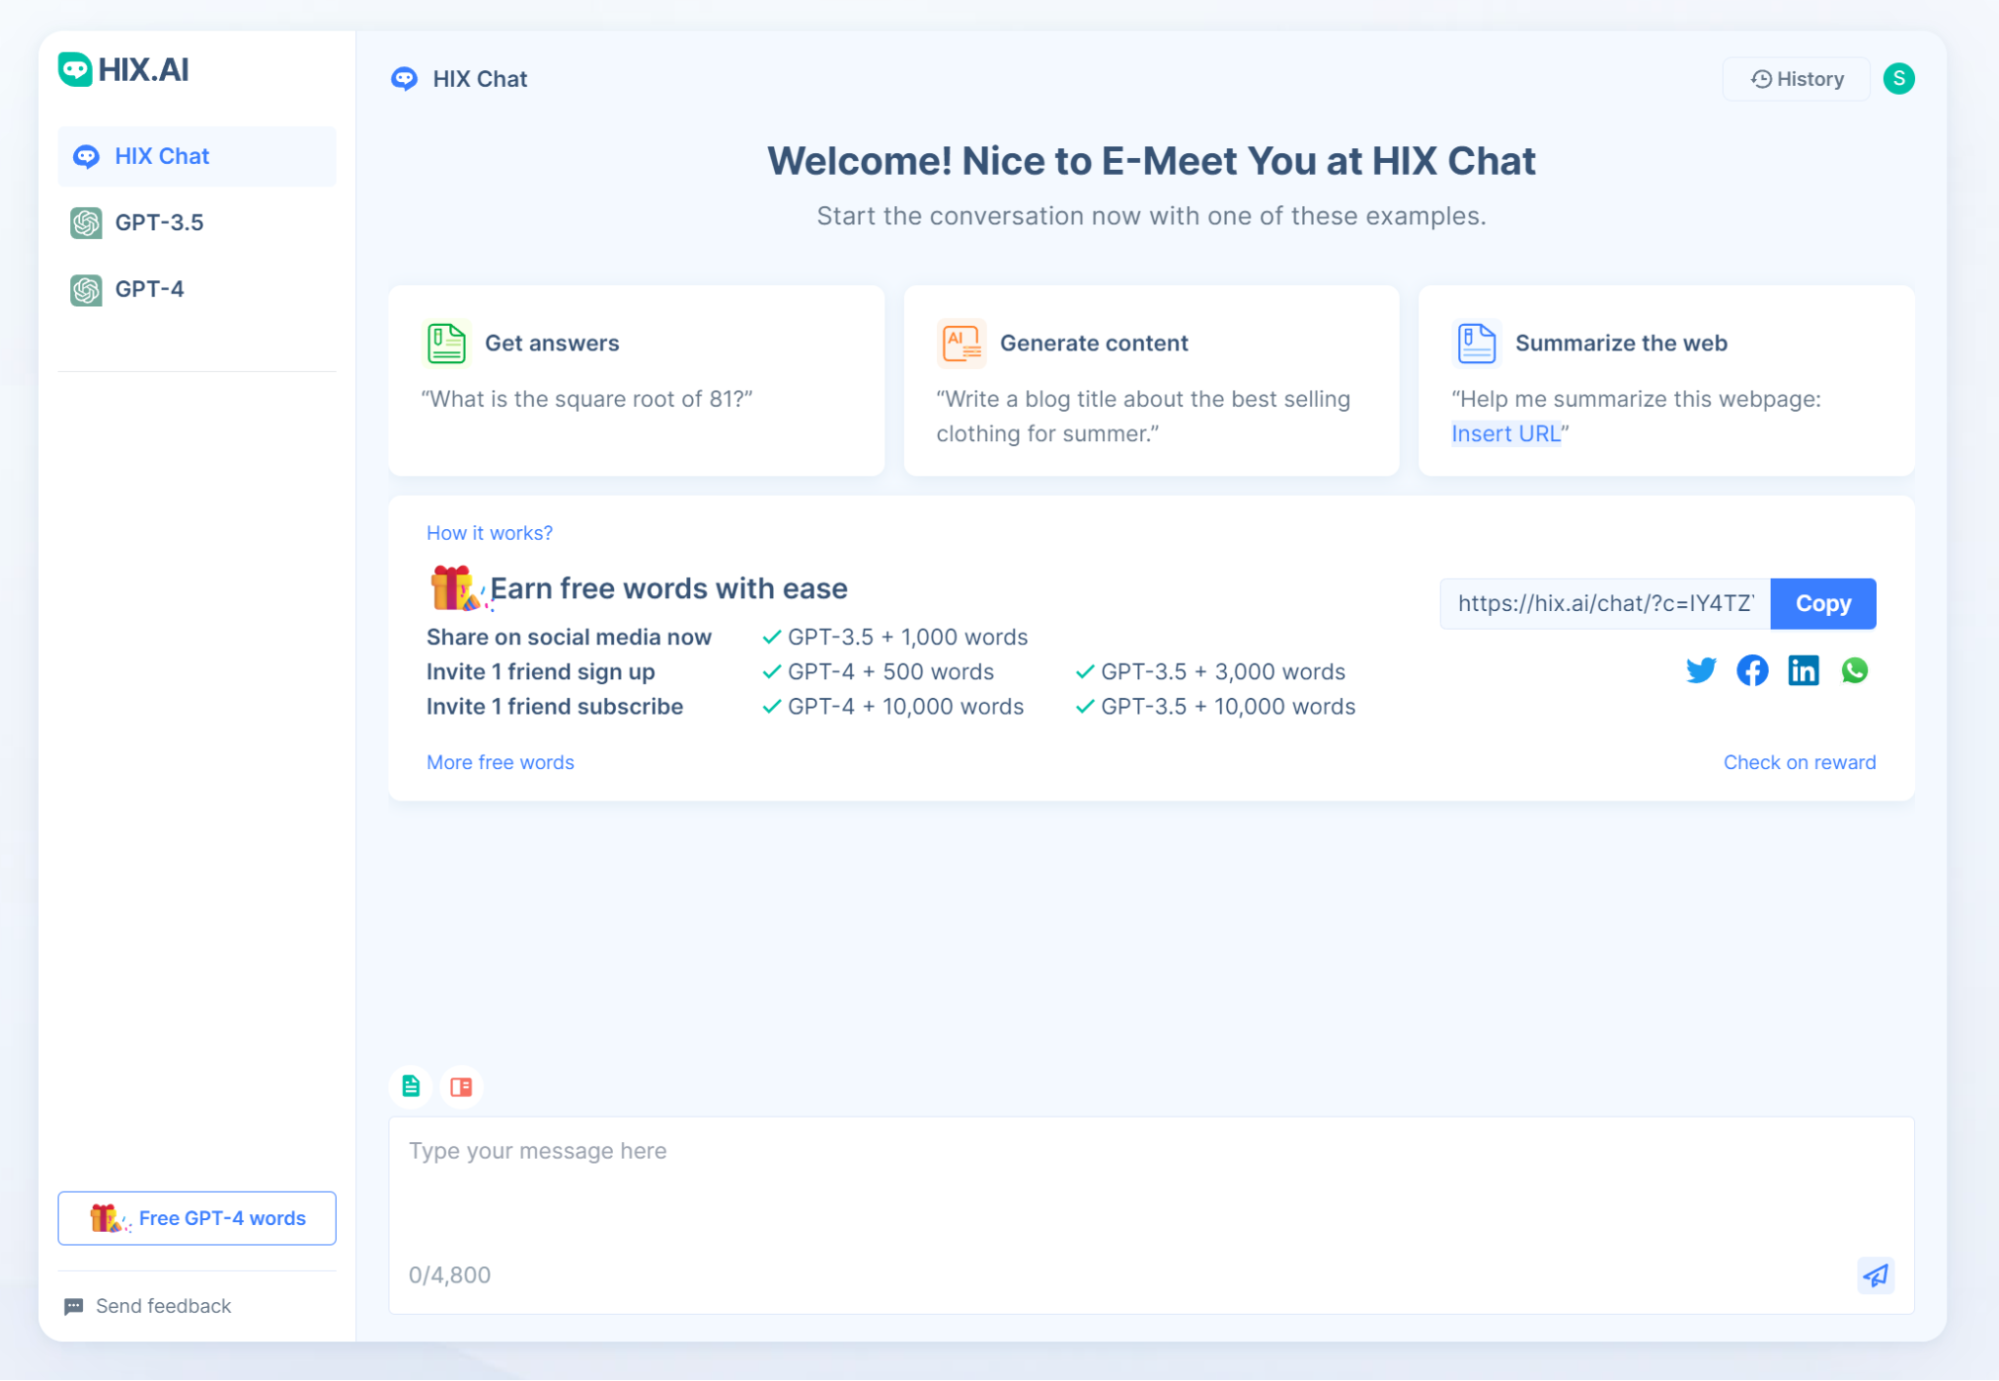Click the Free GPT-4 words button
The image size is (1999, 1381).
pyautogui.click(x=197, y=1218)
